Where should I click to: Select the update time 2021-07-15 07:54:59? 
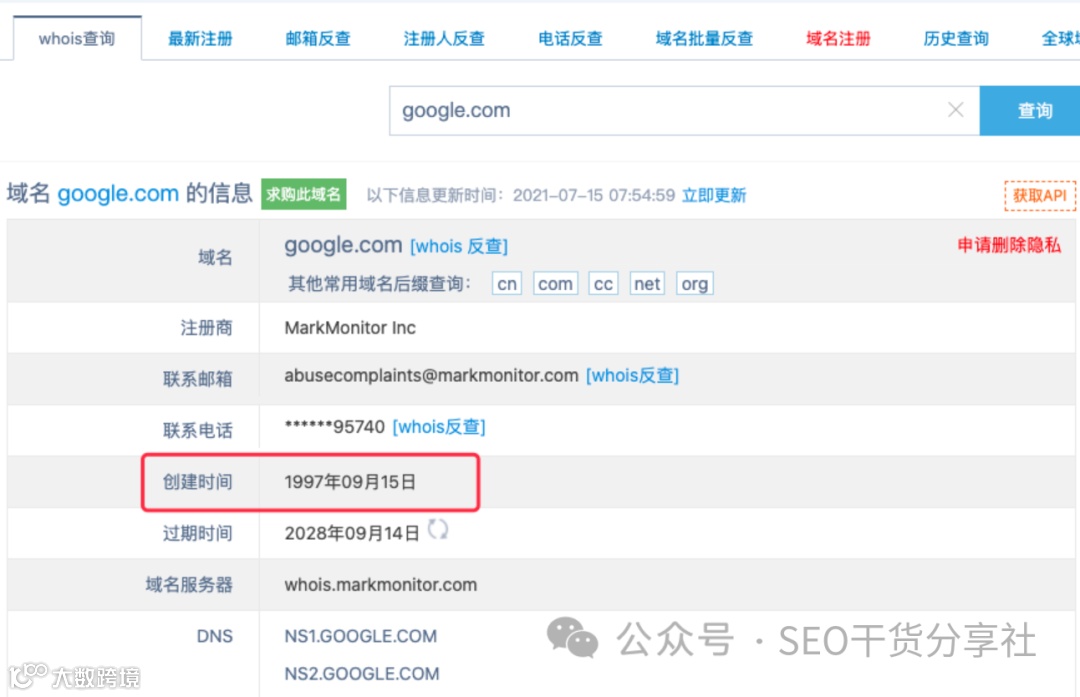pos(594,196)
